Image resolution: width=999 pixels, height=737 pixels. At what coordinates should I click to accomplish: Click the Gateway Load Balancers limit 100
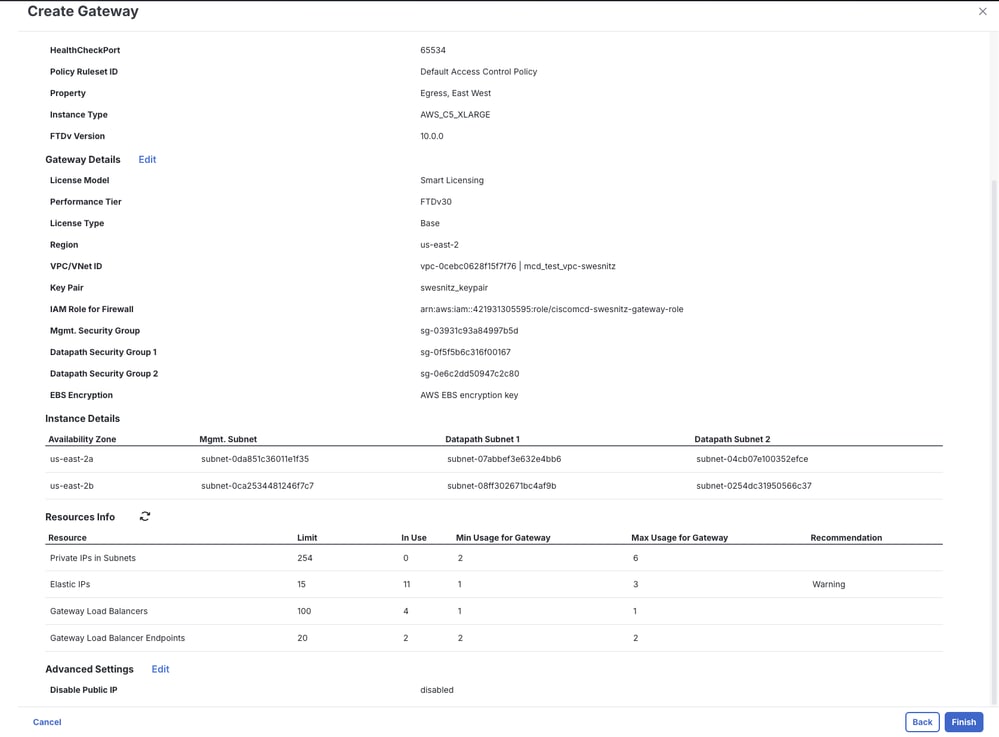pos(304,612)
